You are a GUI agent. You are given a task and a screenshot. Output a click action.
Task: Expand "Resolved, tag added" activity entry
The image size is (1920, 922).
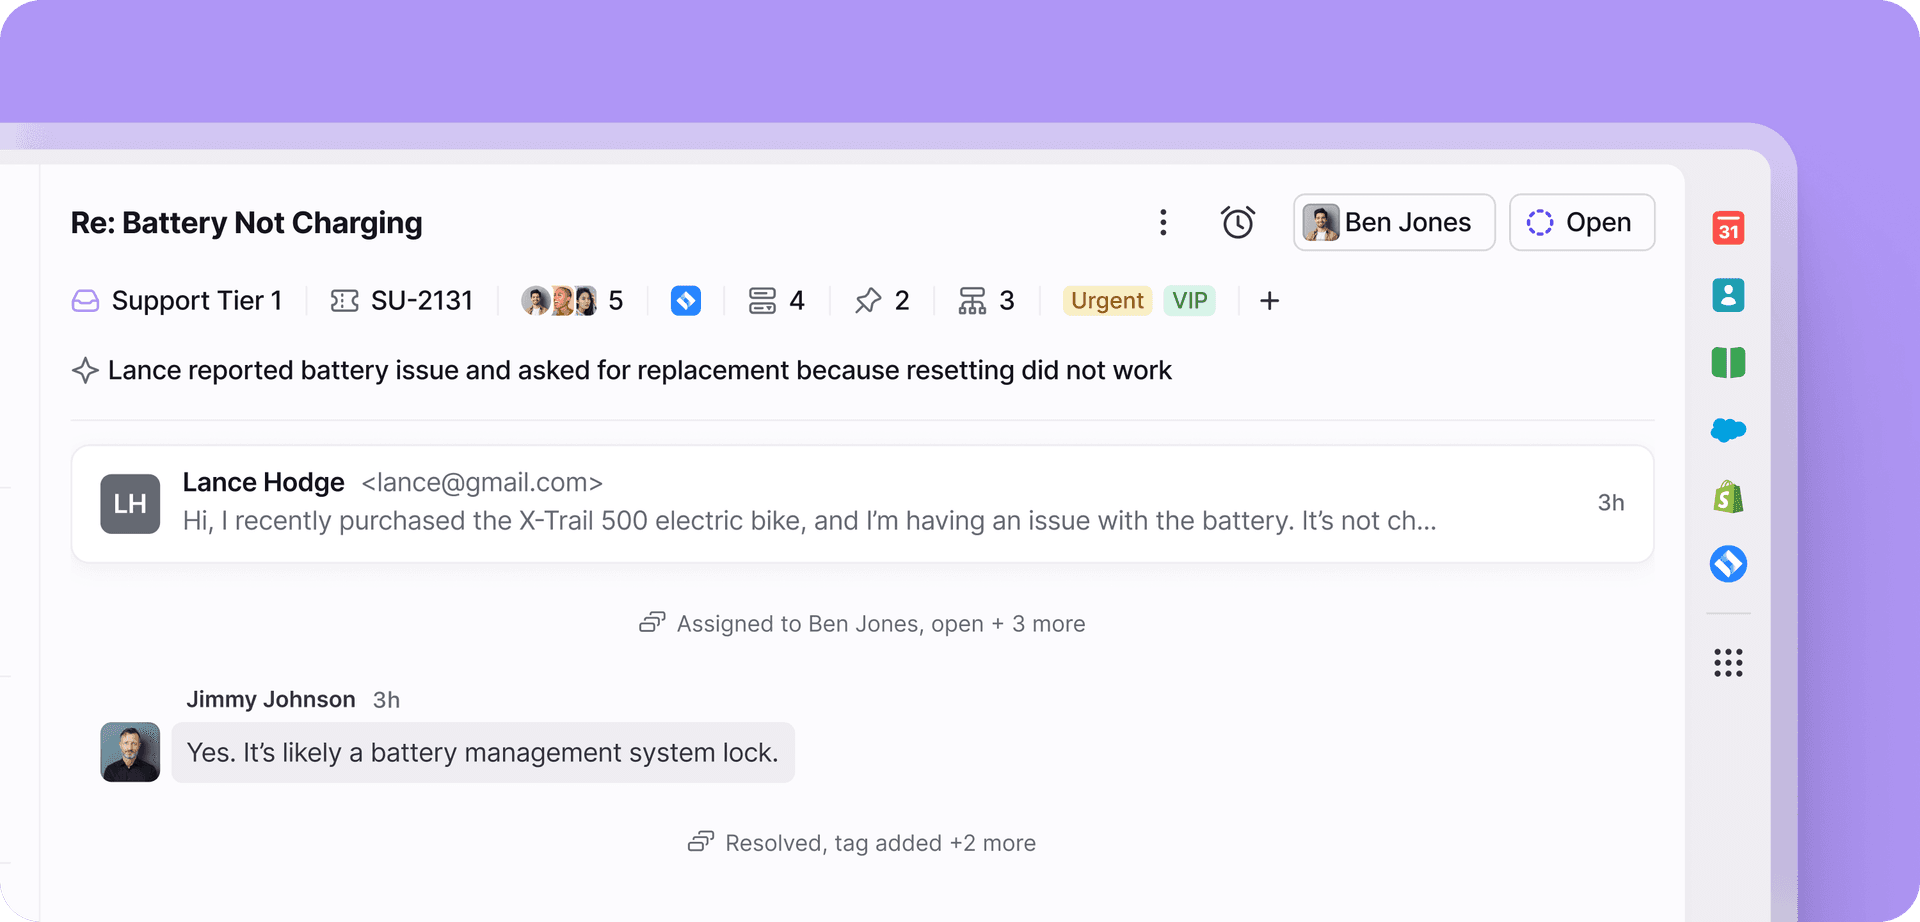(862, 843)
